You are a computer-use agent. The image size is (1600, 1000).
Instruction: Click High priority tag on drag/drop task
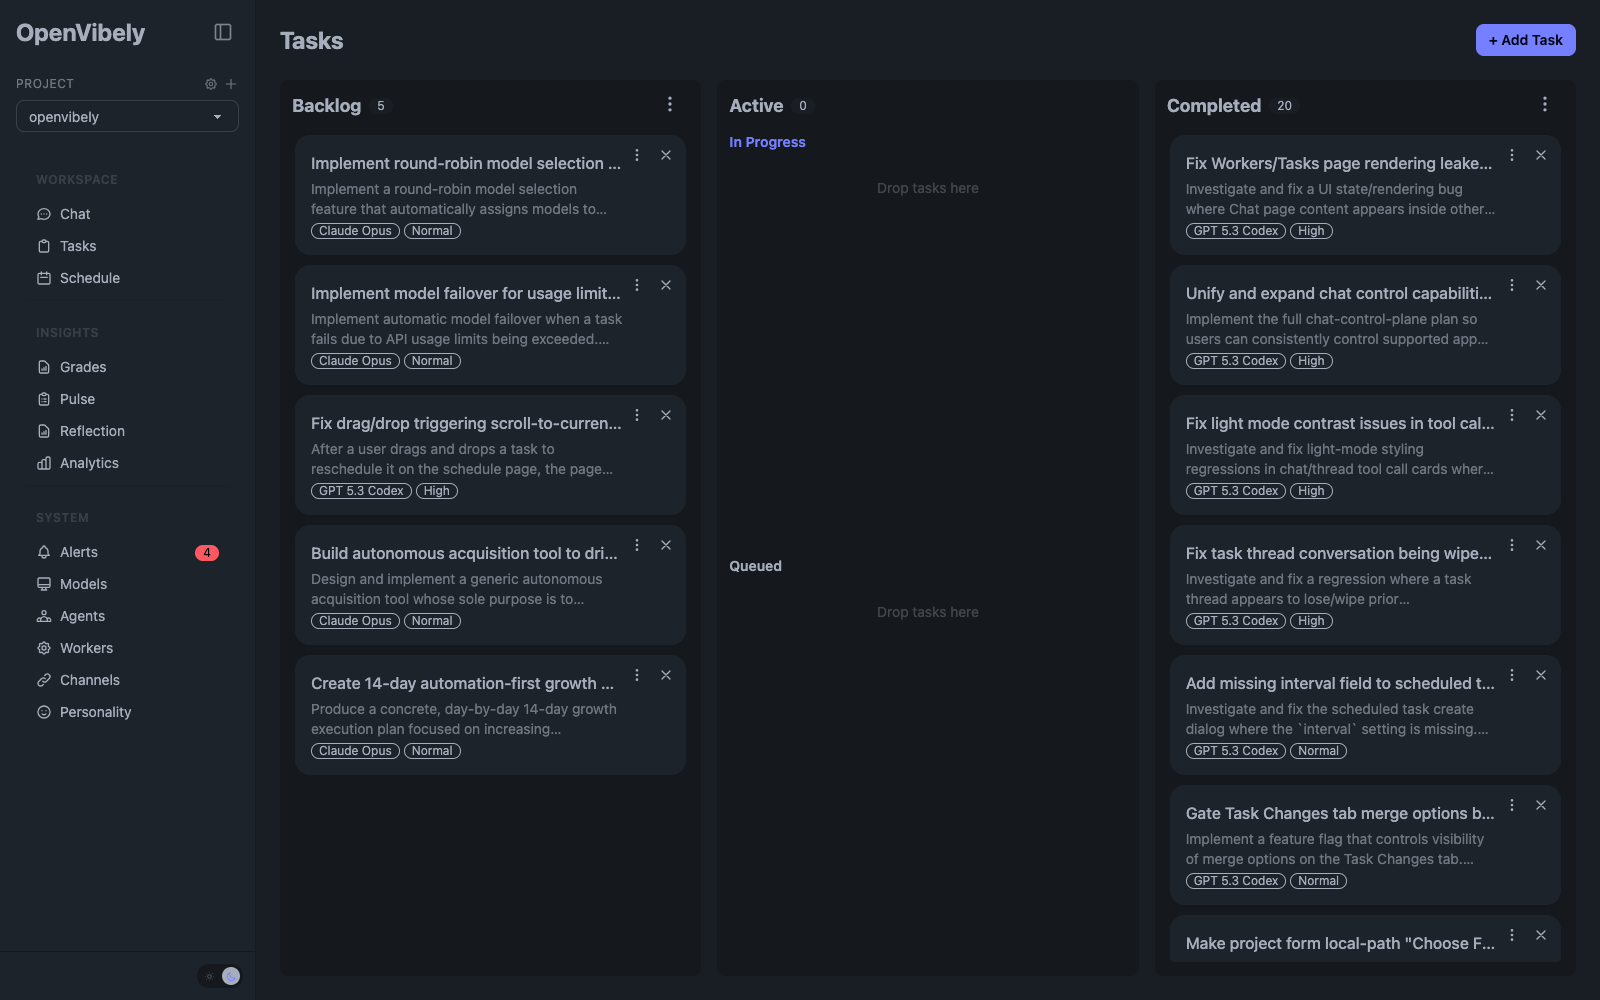point(437,491)
